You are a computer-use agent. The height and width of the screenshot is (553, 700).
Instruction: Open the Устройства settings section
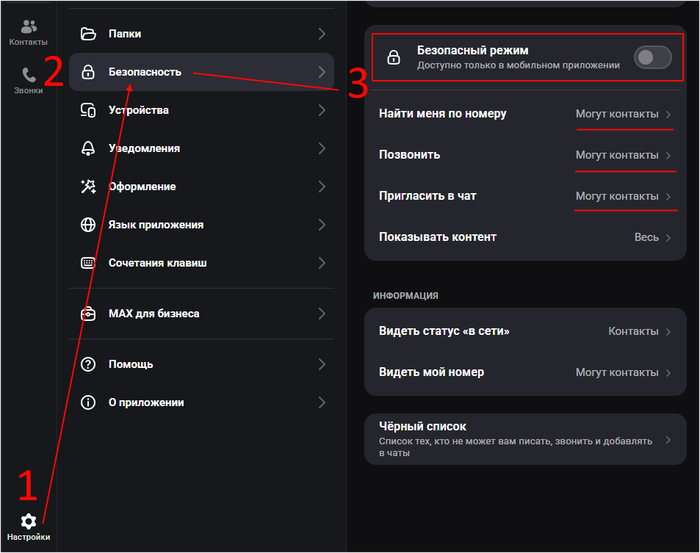click(201, 110)
